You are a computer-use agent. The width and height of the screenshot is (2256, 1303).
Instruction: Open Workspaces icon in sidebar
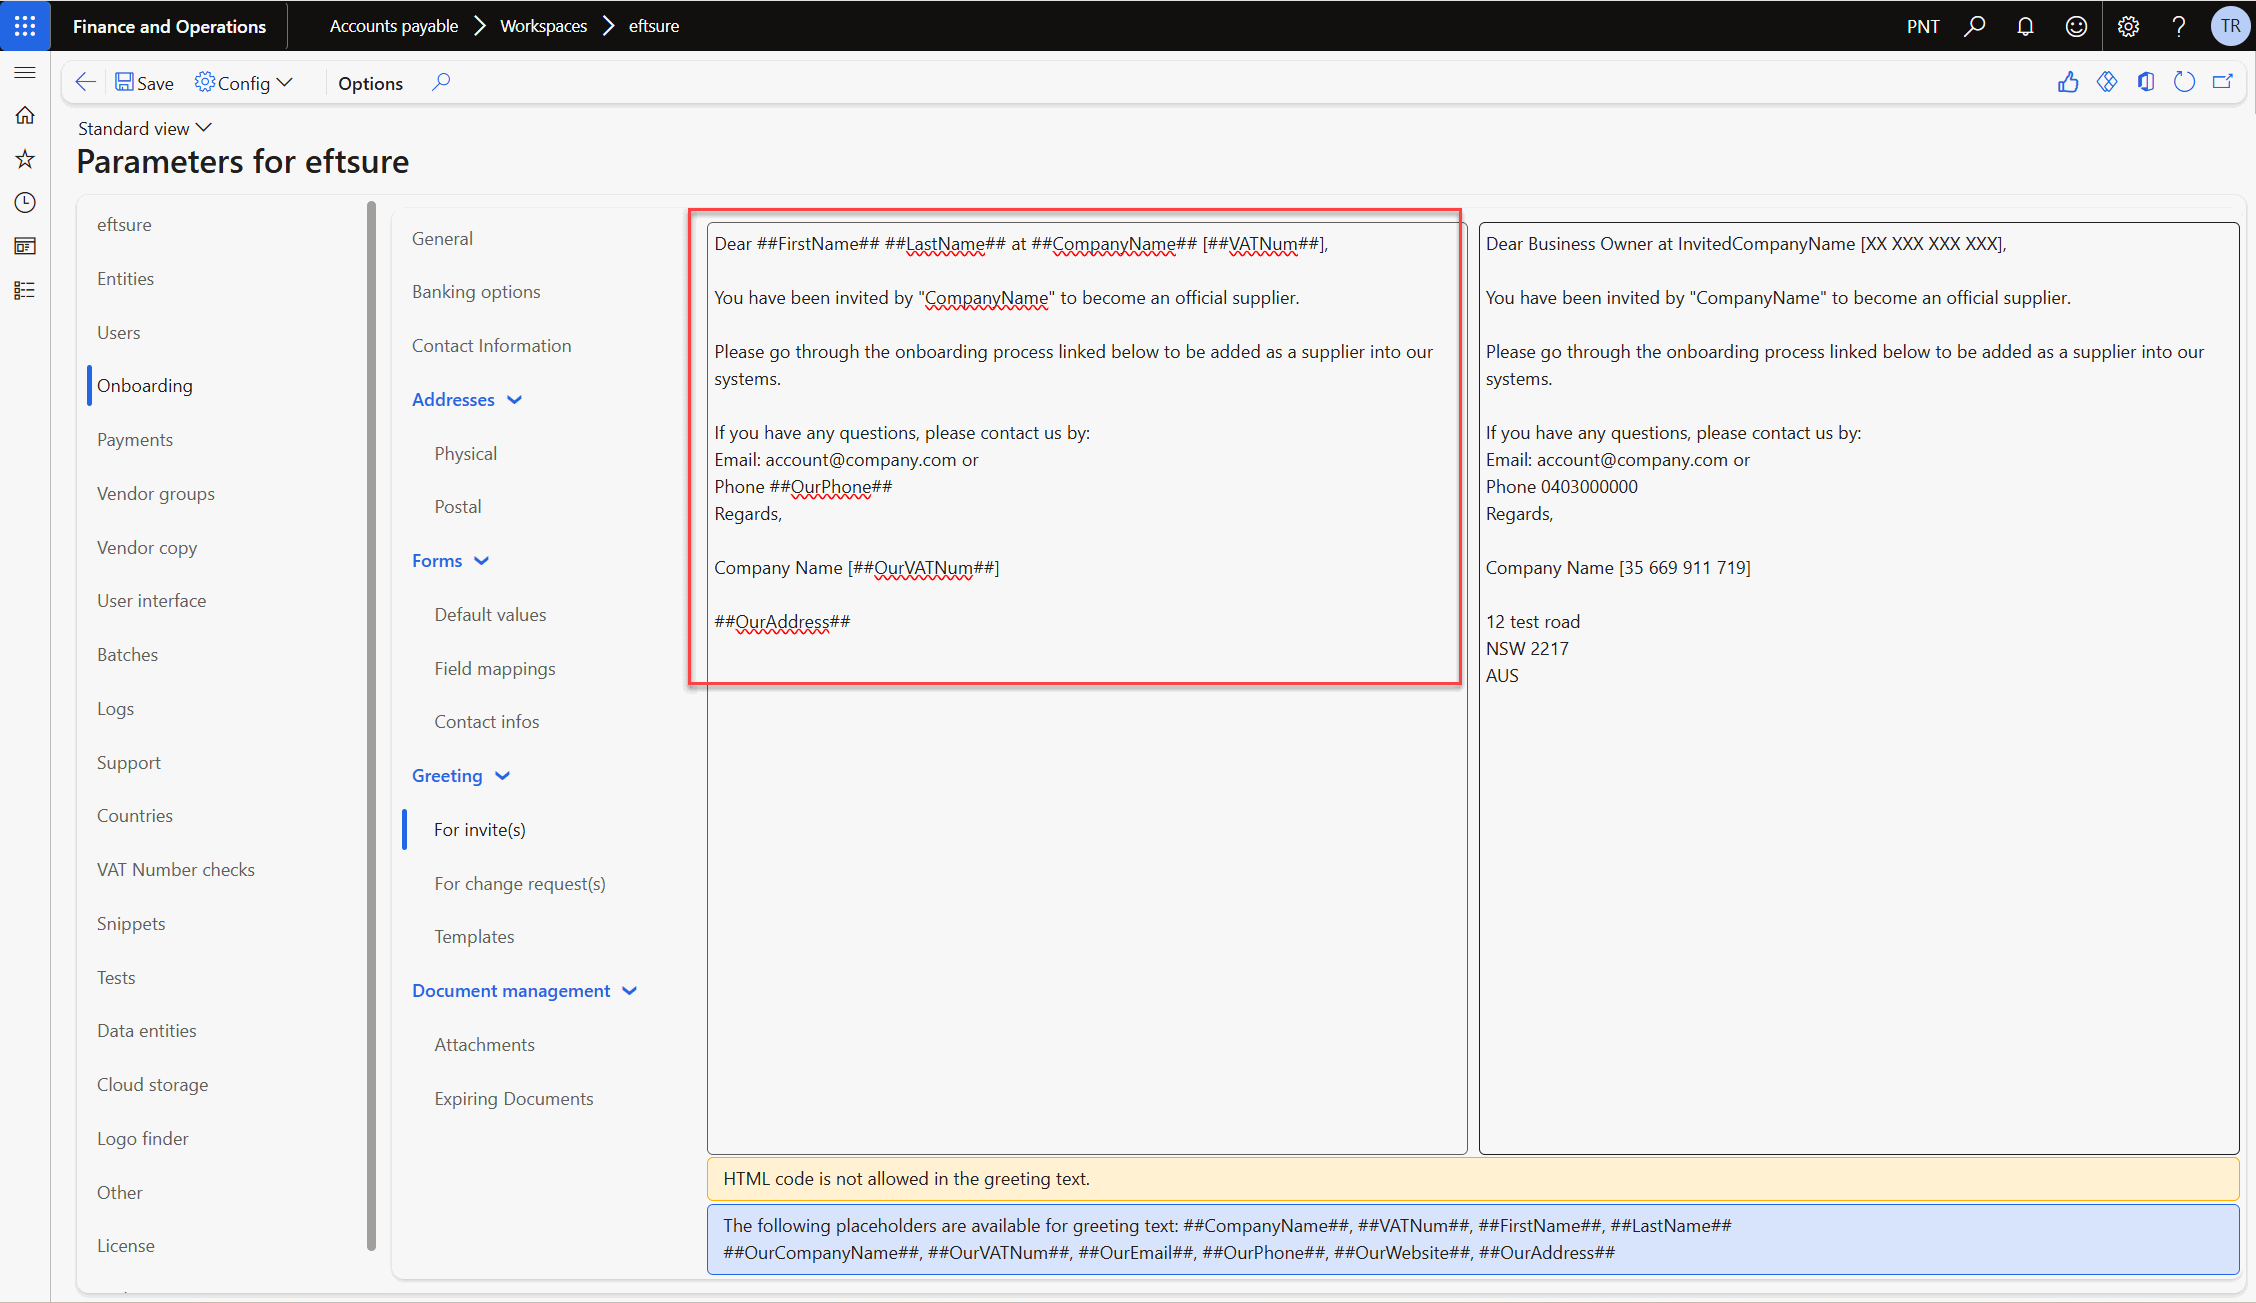click(x=25, y=246)
